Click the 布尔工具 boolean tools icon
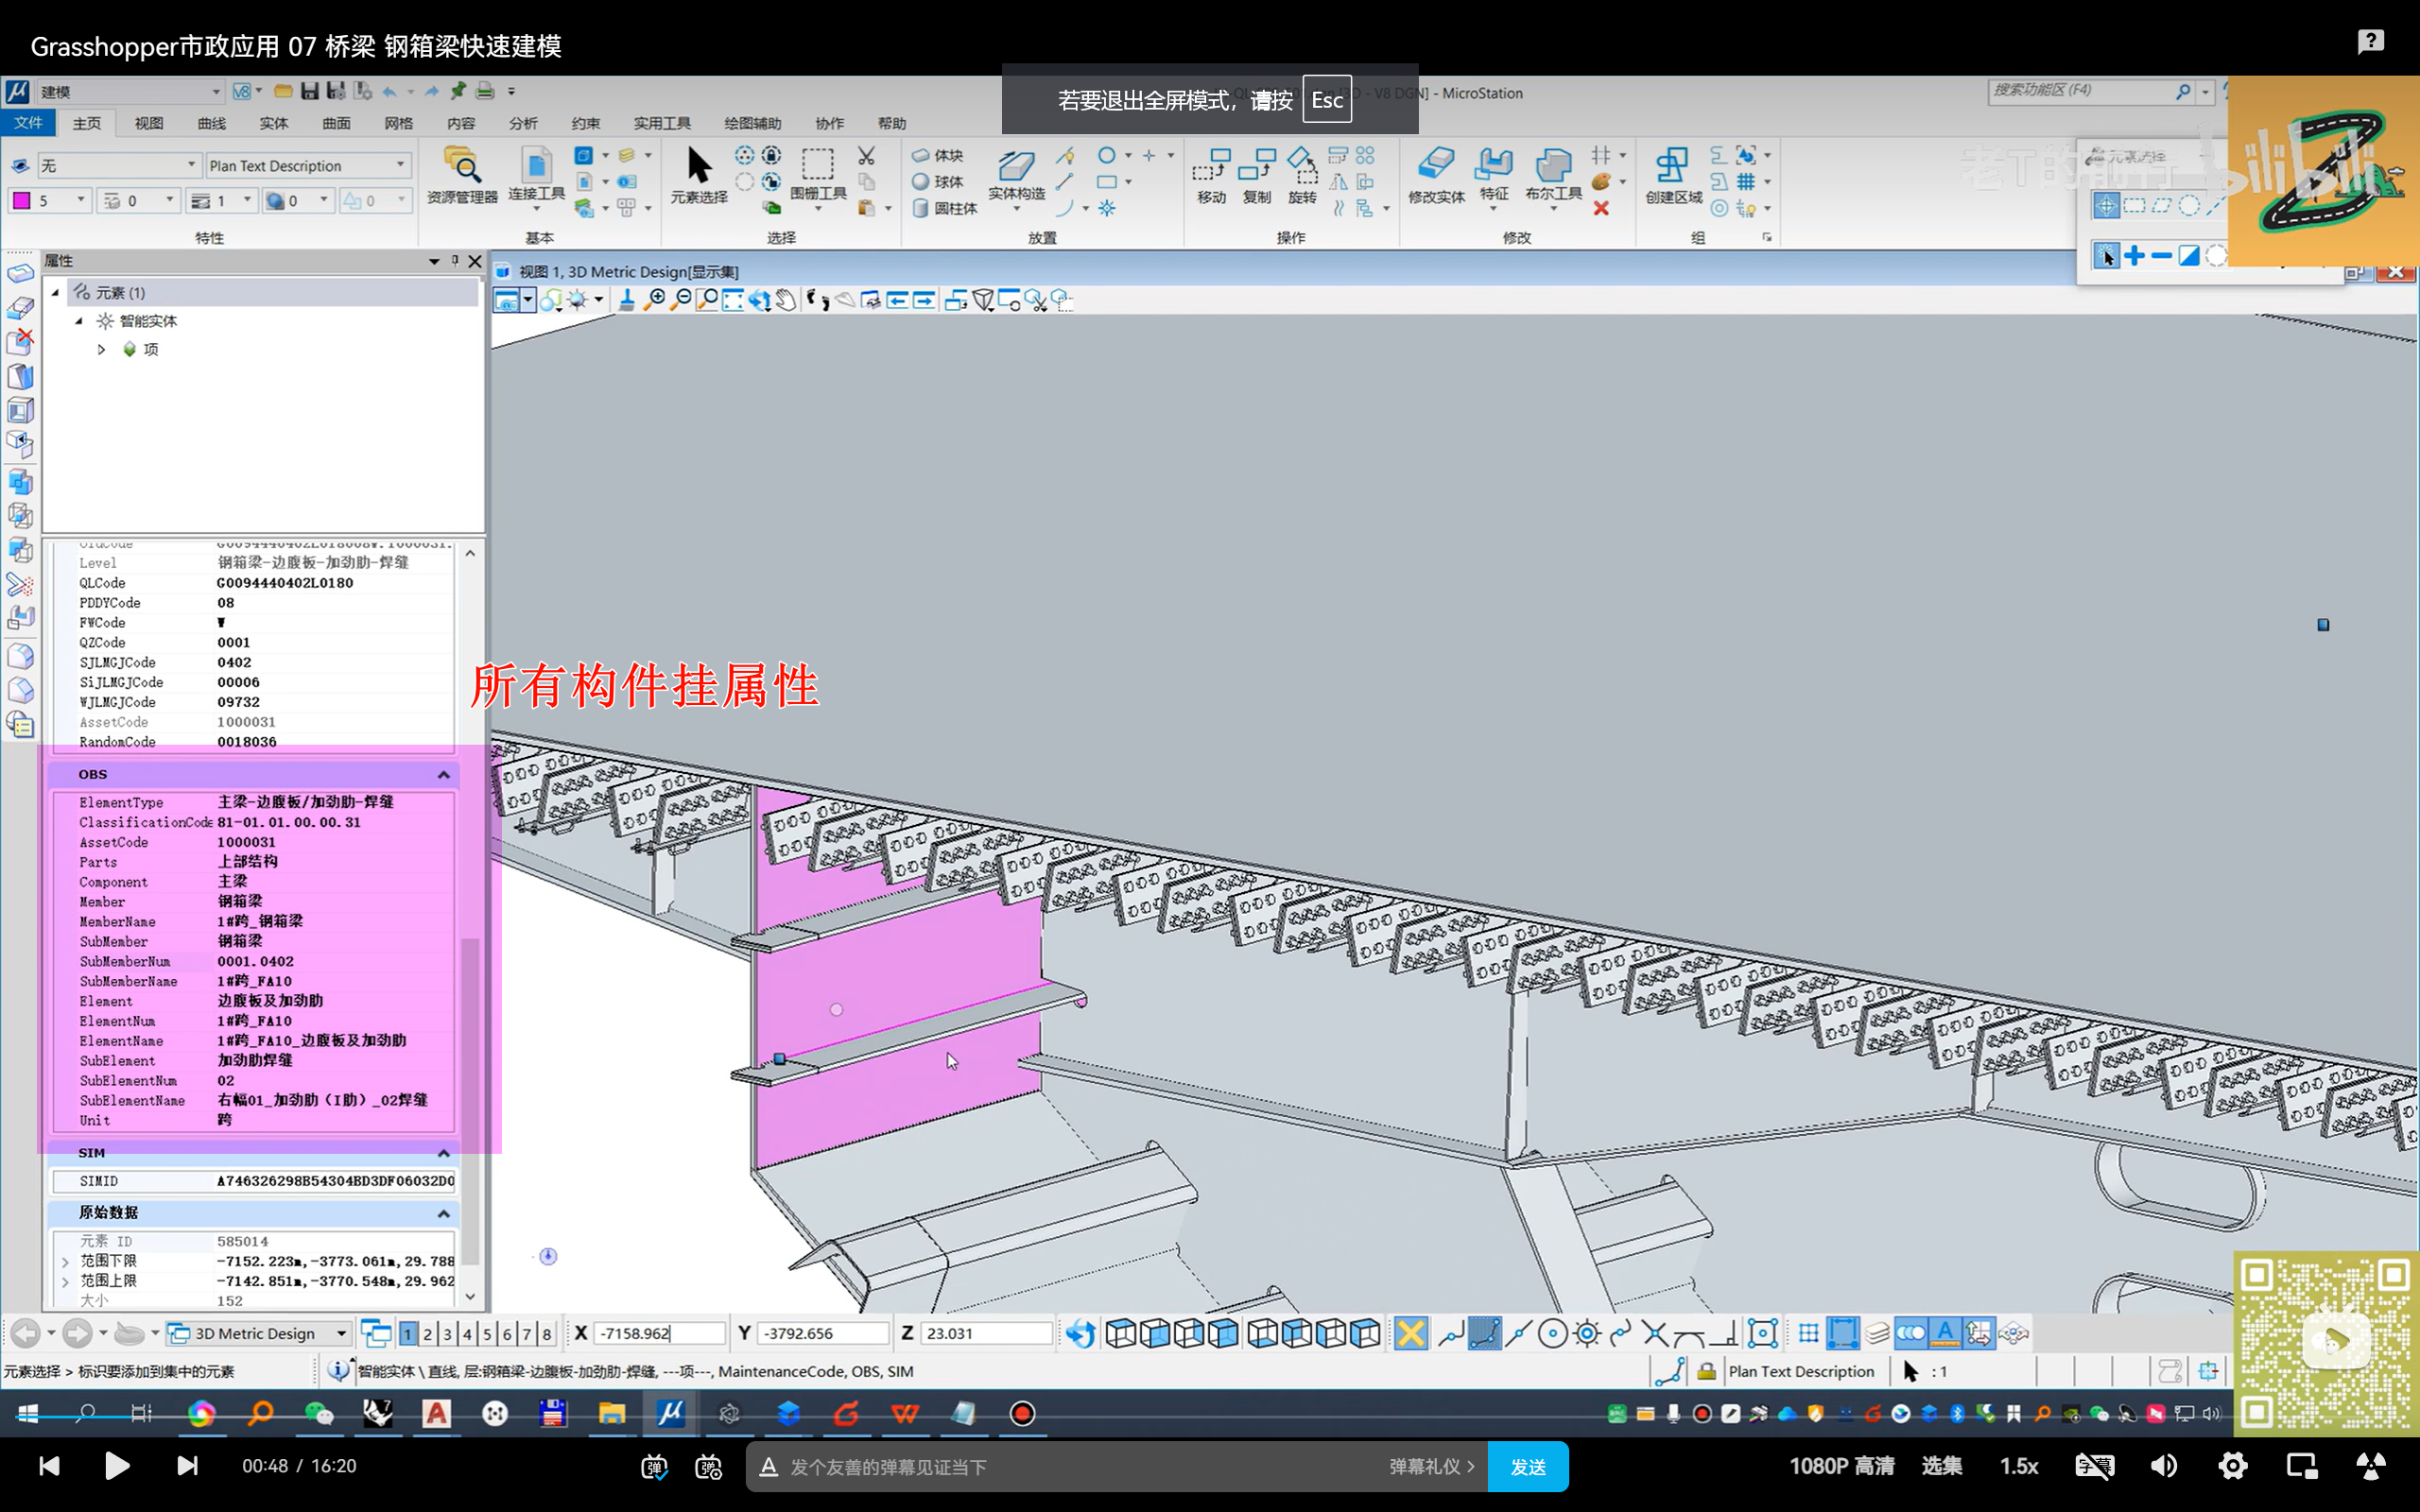 point(1552,166)
